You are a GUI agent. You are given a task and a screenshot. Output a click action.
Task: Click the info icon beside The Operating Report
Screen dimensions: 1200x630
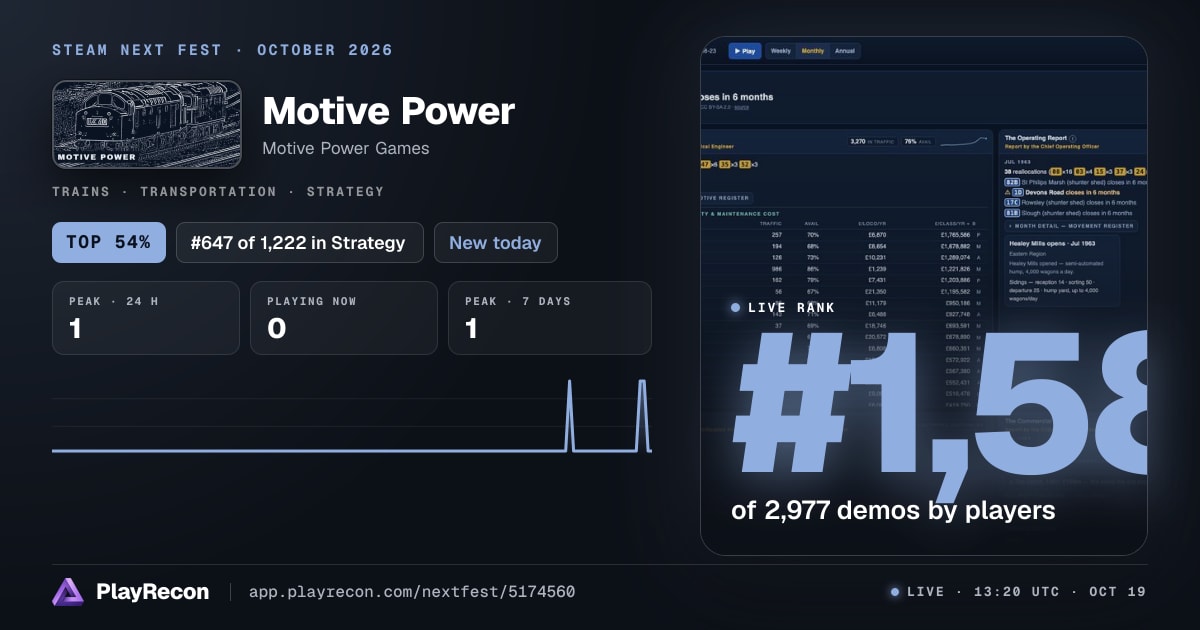tap(1073, 138)
